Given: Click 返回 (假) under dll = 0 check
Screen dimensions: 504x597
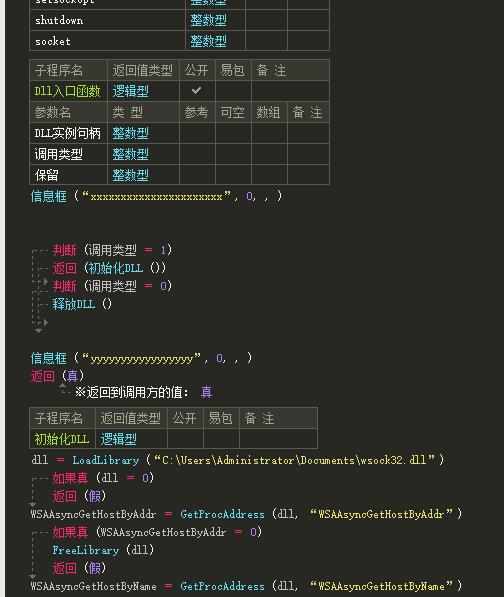Looking at the screenshot, I should pyautogui.click(x=79, y=496).
